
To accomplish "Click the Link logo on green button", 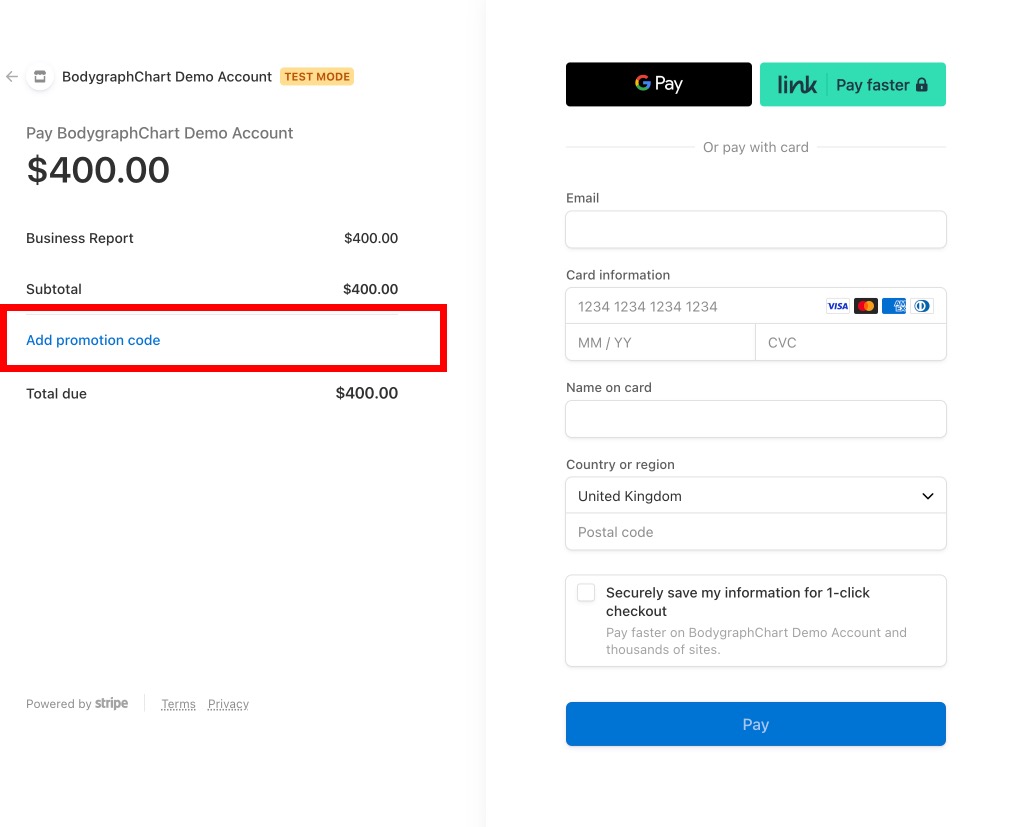I will (x=795, y=84).
